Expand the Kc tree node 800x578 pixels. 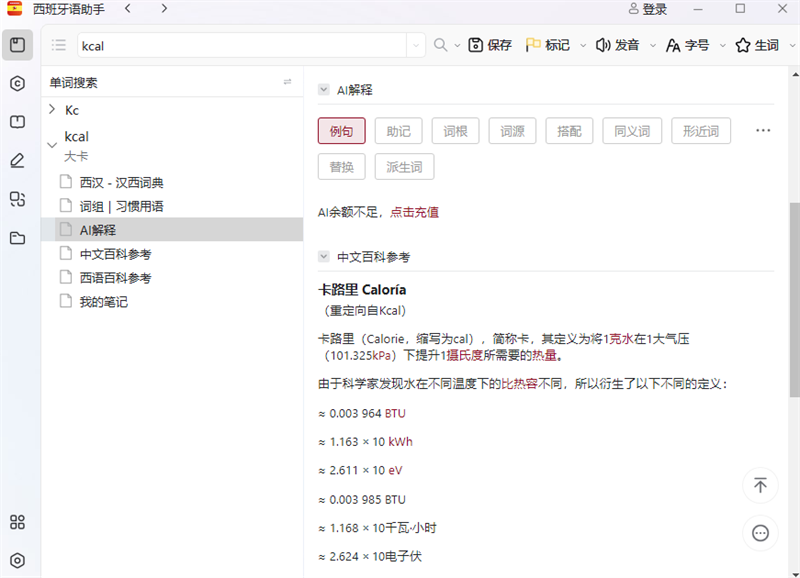coord(53,110)
